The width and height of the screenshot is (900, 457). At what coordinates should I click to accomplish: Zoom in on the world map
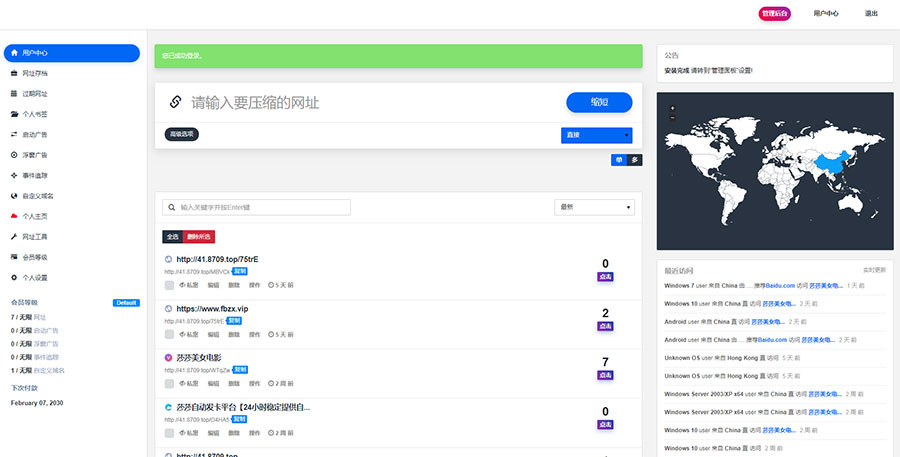click(x=673, y=108)
